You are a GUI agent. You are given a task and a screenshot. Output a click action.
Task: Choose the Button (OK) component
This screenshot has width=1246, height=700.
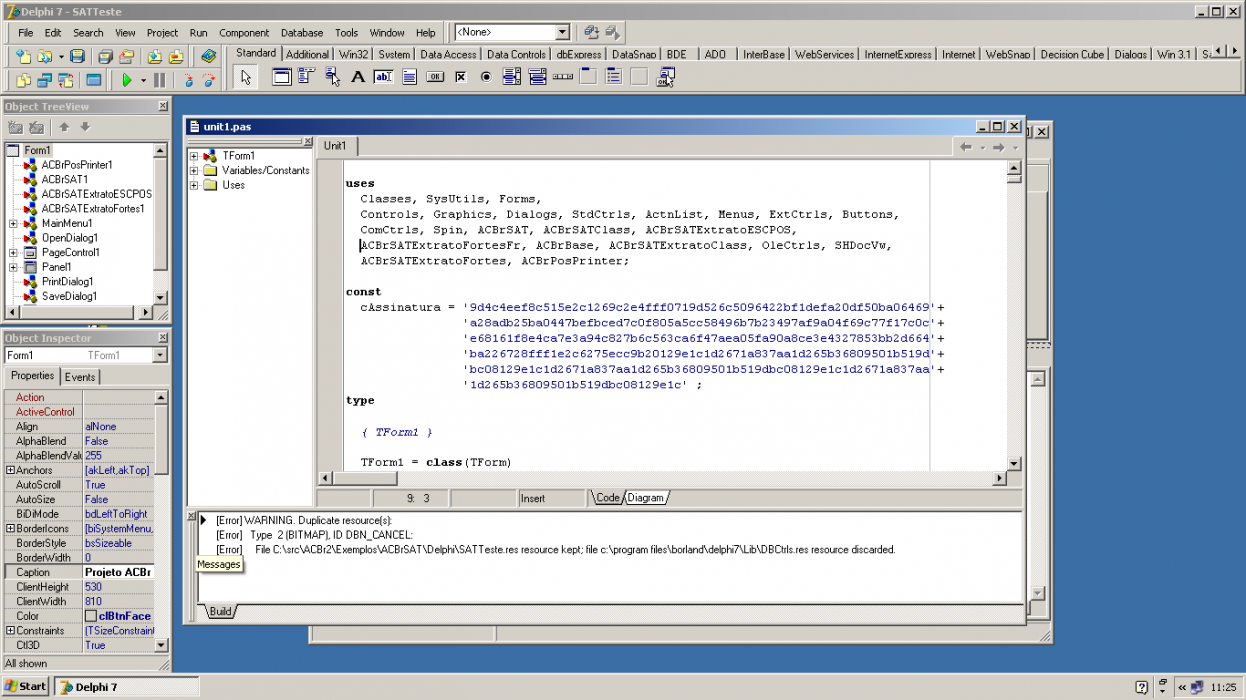tap(435, 77)
